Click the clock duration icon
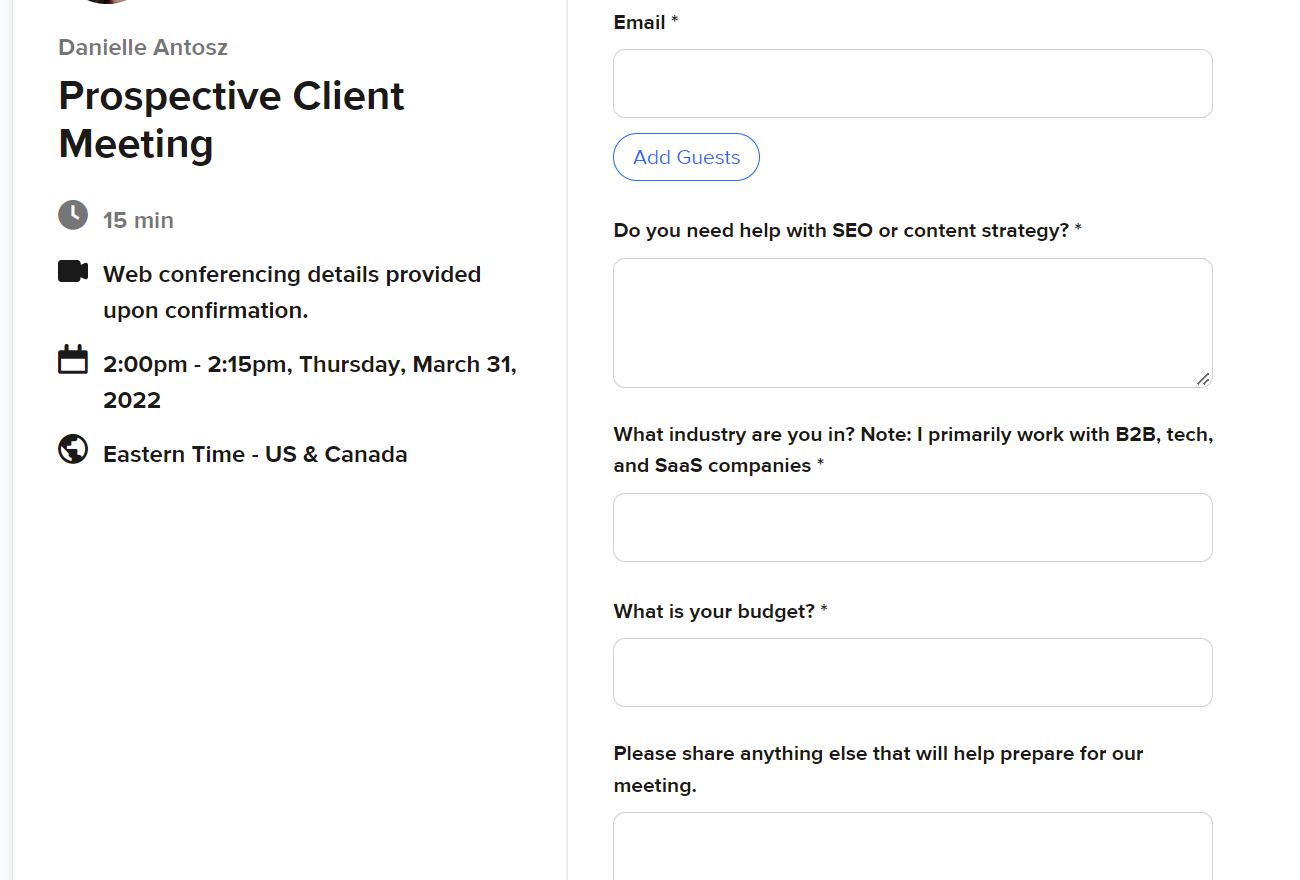1300x880 pixels. (x=73, y=215)
